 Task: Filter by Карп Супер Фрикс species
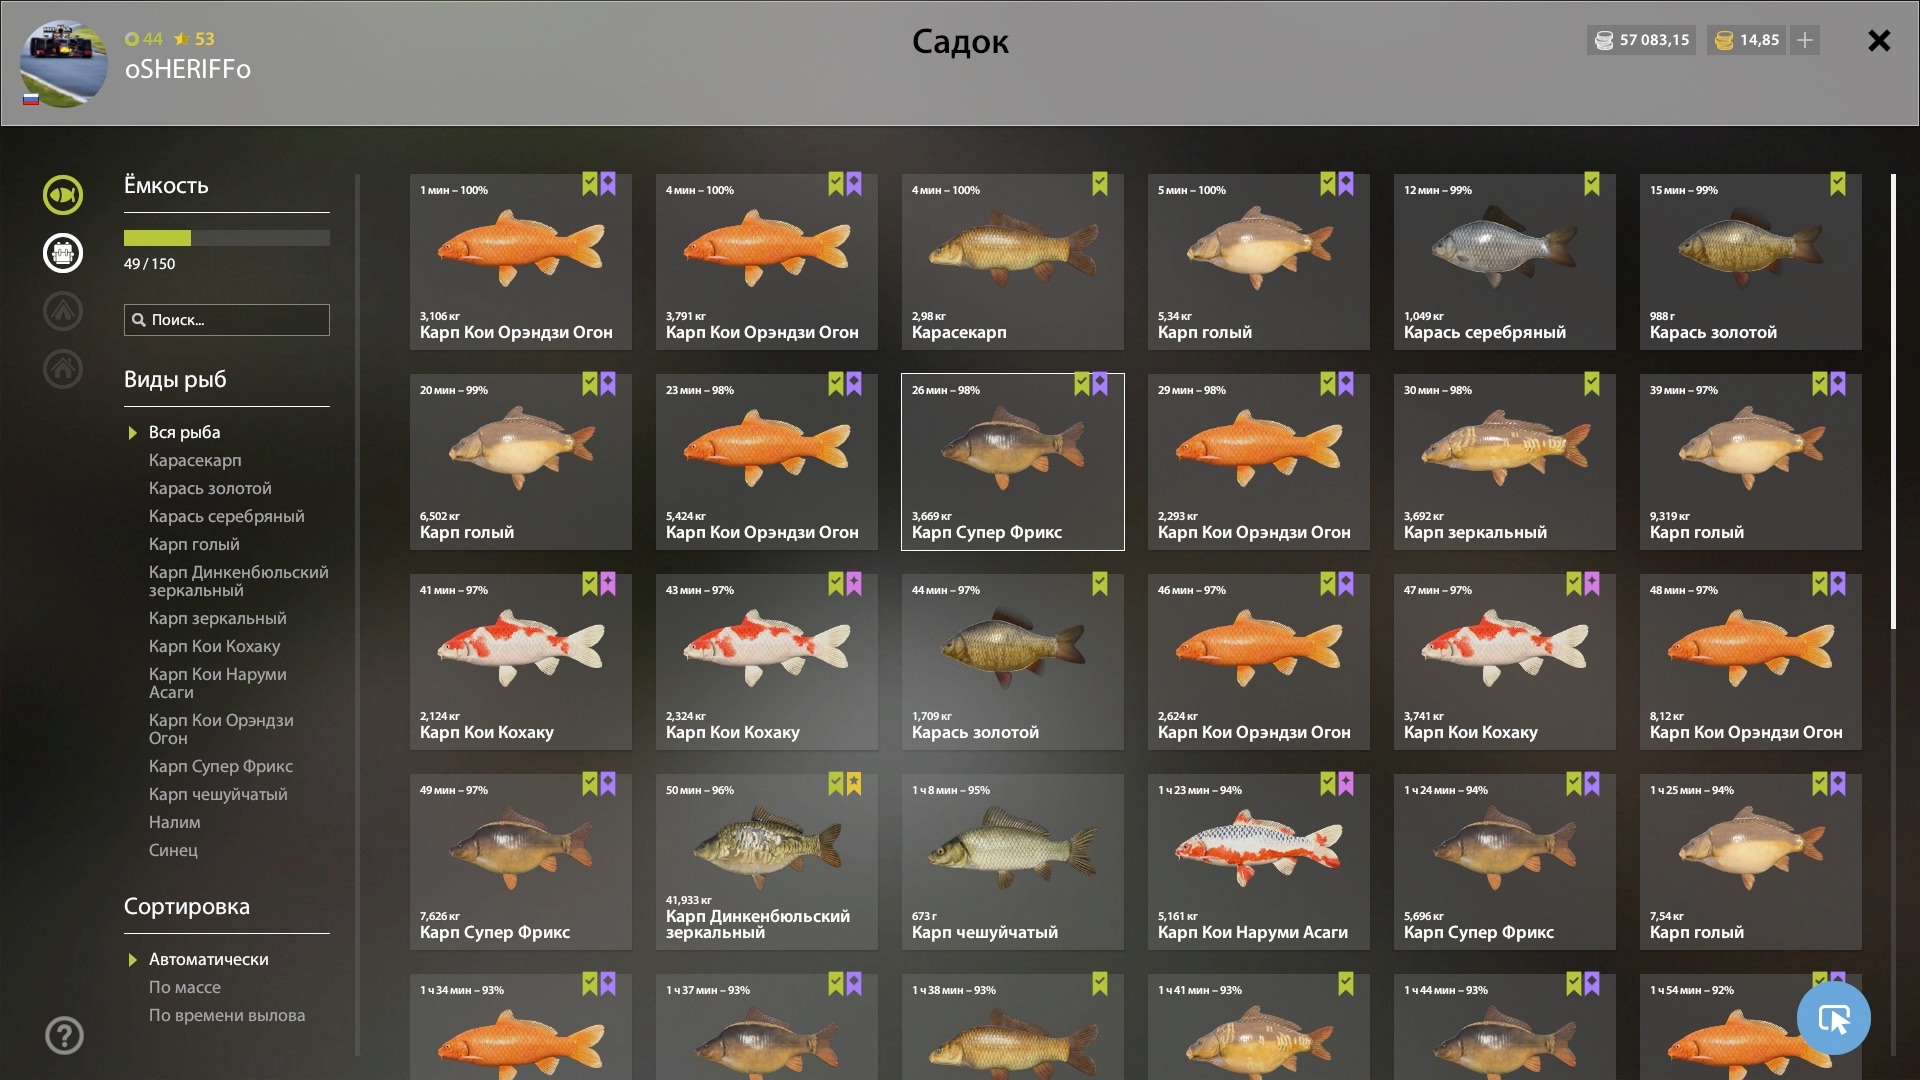221,766
